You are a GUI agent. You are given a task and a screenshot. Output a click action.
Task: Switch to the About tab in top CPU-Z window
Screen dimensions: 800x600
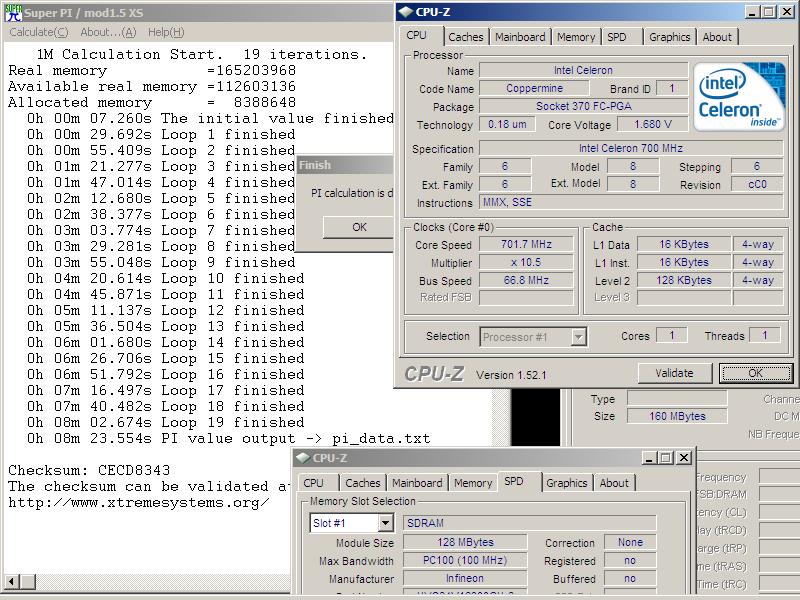(x=717, y=37)
